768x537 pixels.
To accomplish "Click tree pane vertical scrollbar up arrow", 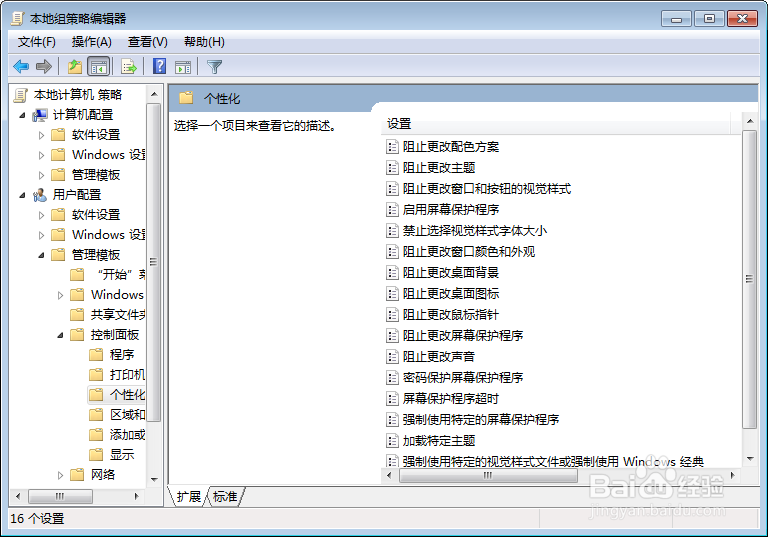I will [154, 94].
